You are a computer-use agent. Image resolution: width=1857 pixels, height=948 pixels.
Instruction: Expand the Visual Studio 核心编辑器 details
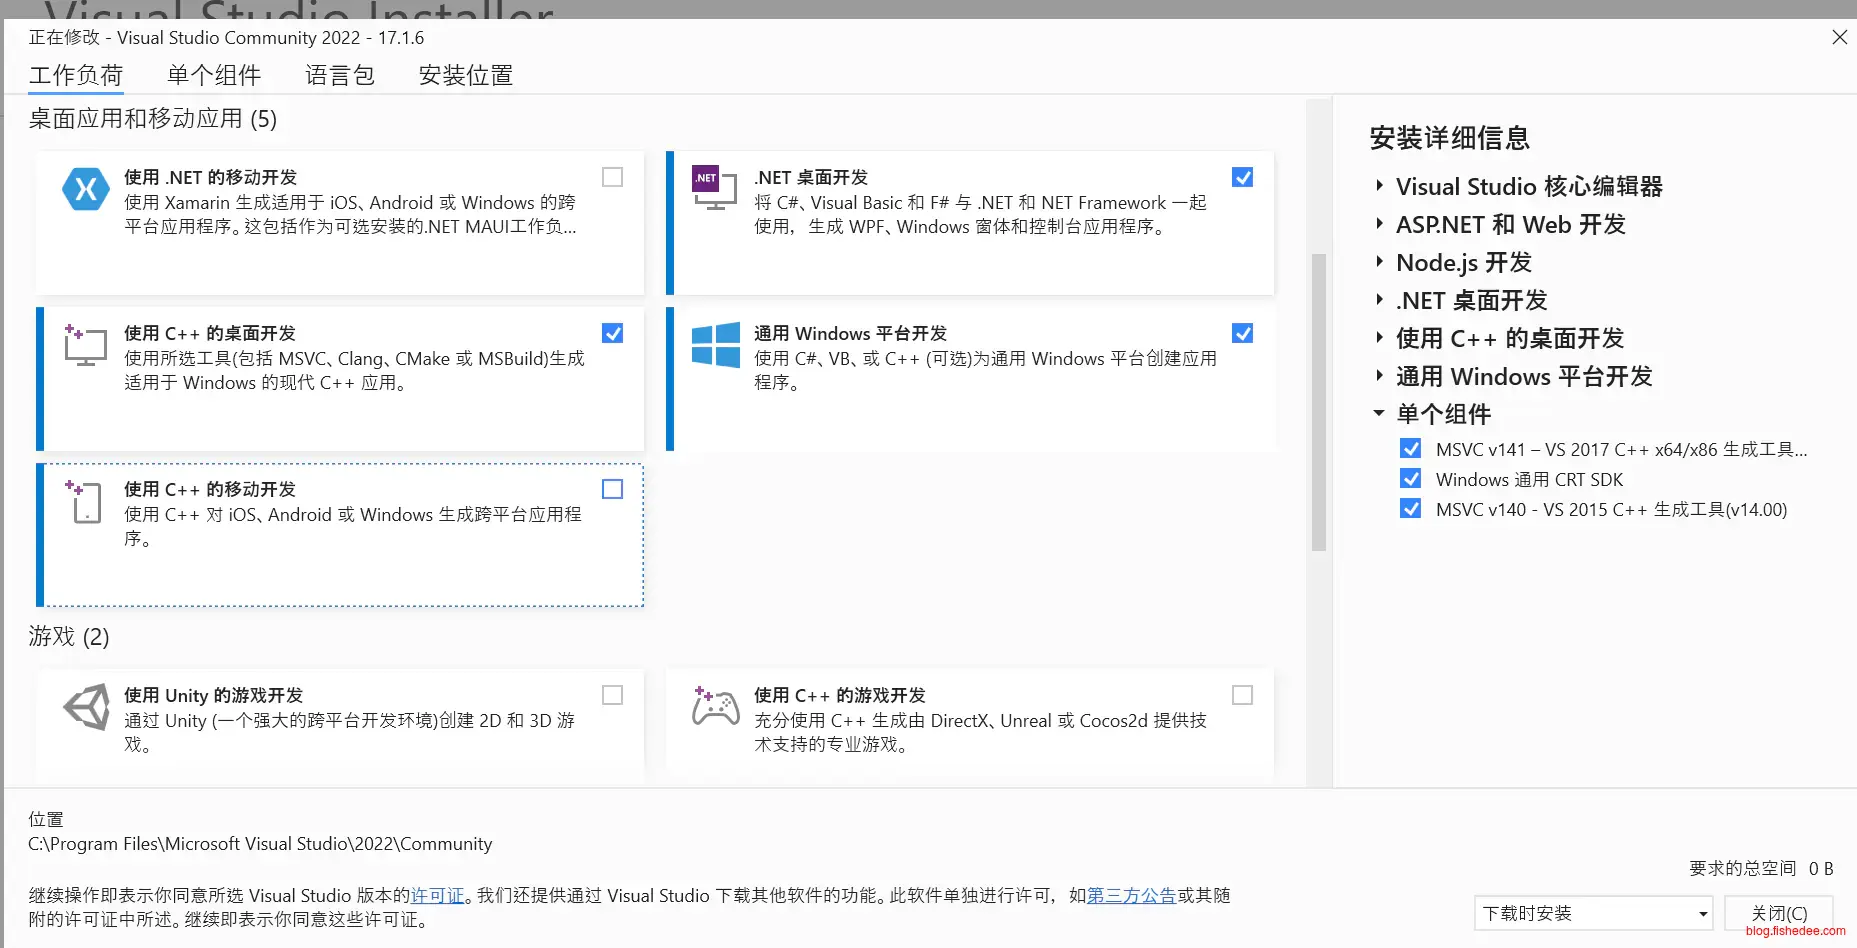(1379, 186)
